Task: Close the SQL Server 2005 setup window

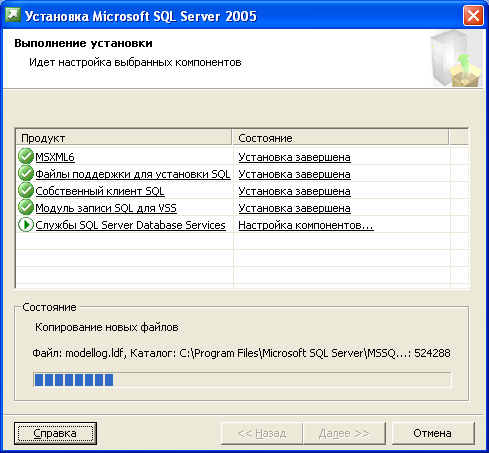Action: click(473, 15)
